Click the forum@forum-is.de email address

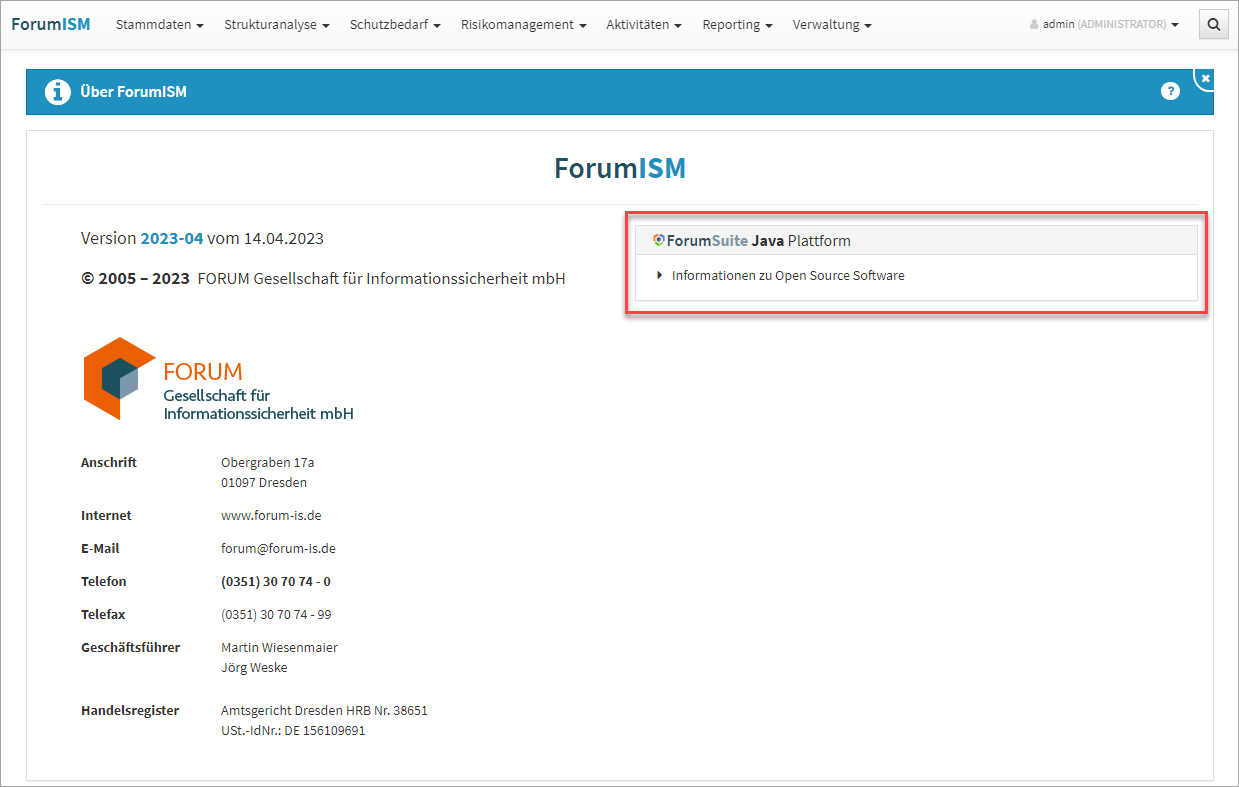(278, 549)
